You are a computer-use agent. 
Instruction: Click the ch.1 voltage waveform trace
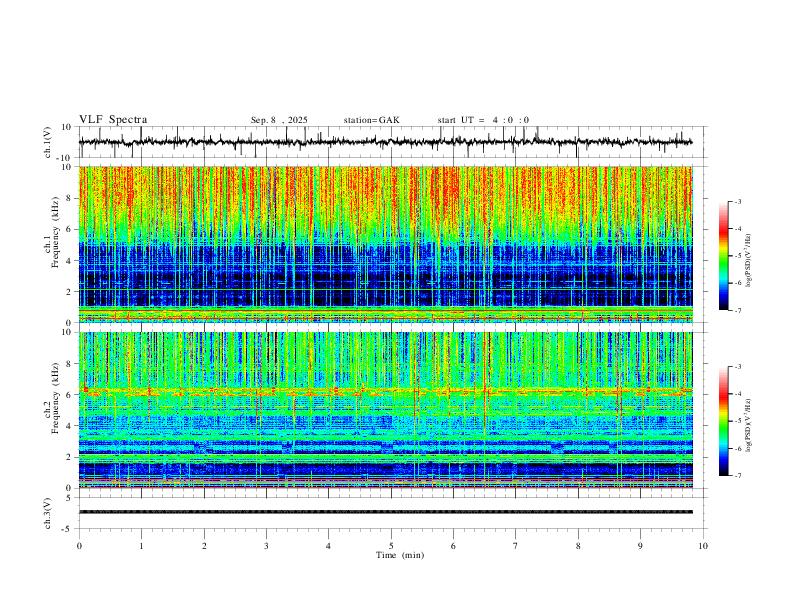coord(385,142)
